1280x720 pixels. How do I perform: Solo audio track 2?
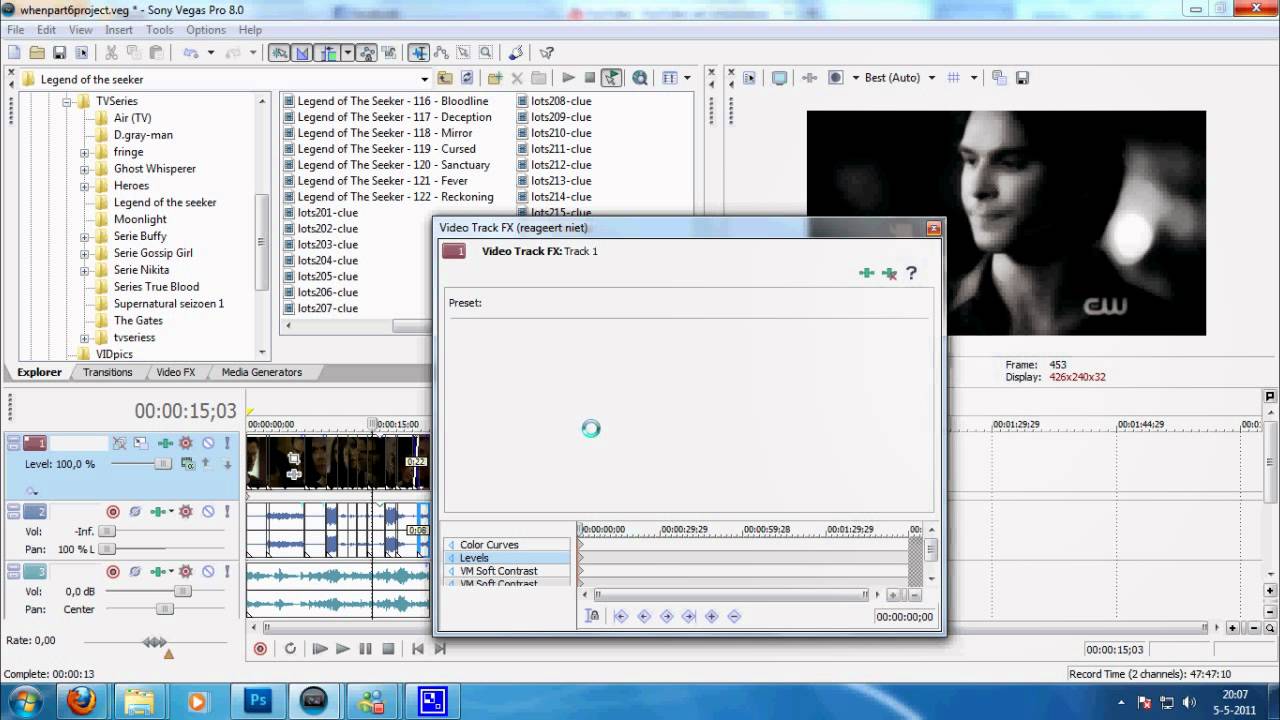[x=227, y=512]
